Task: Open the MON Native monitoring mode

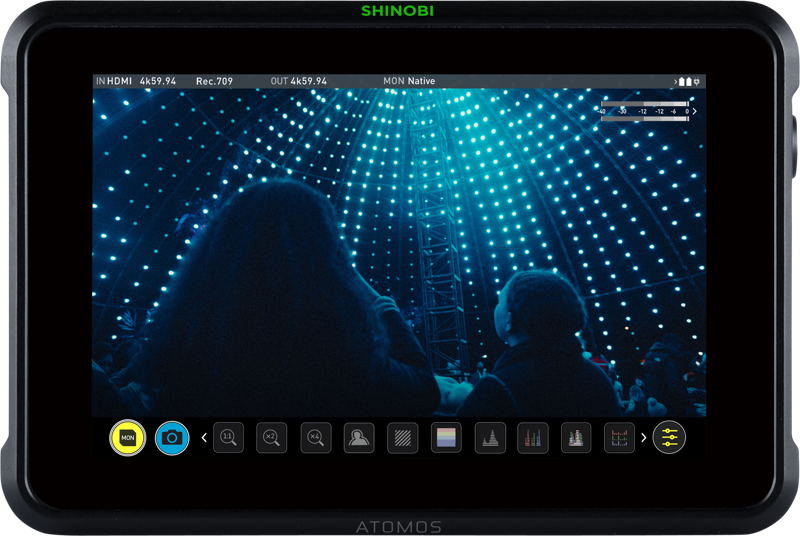Action: (x=409, y=81)
